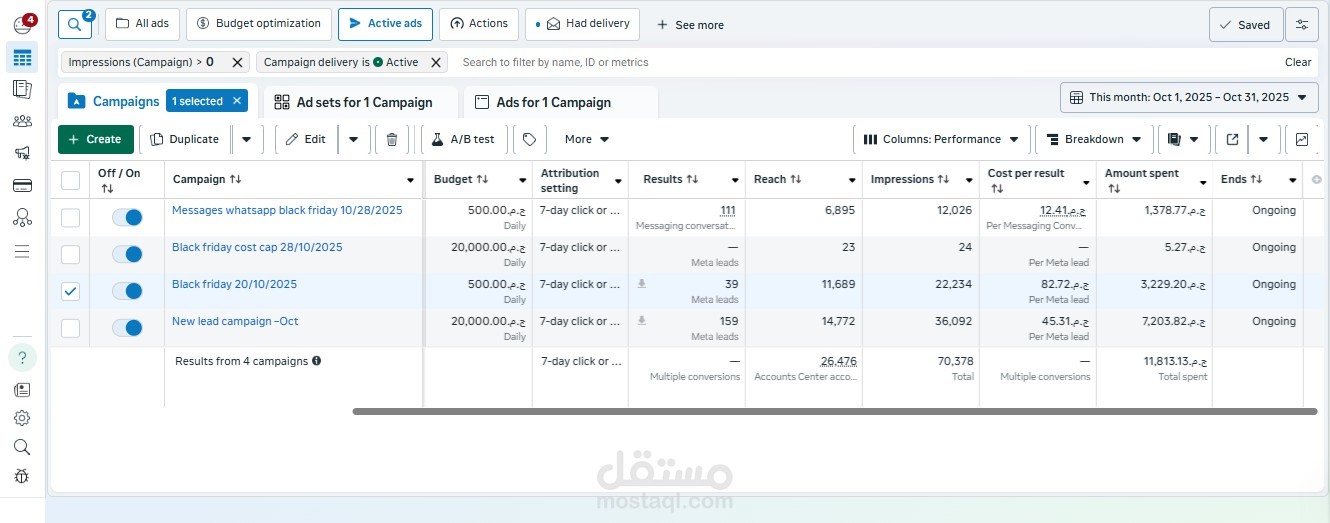Open the Black friday cost cap 28/10/2025 link
The image size is (1330, 523).
(257, 247)
